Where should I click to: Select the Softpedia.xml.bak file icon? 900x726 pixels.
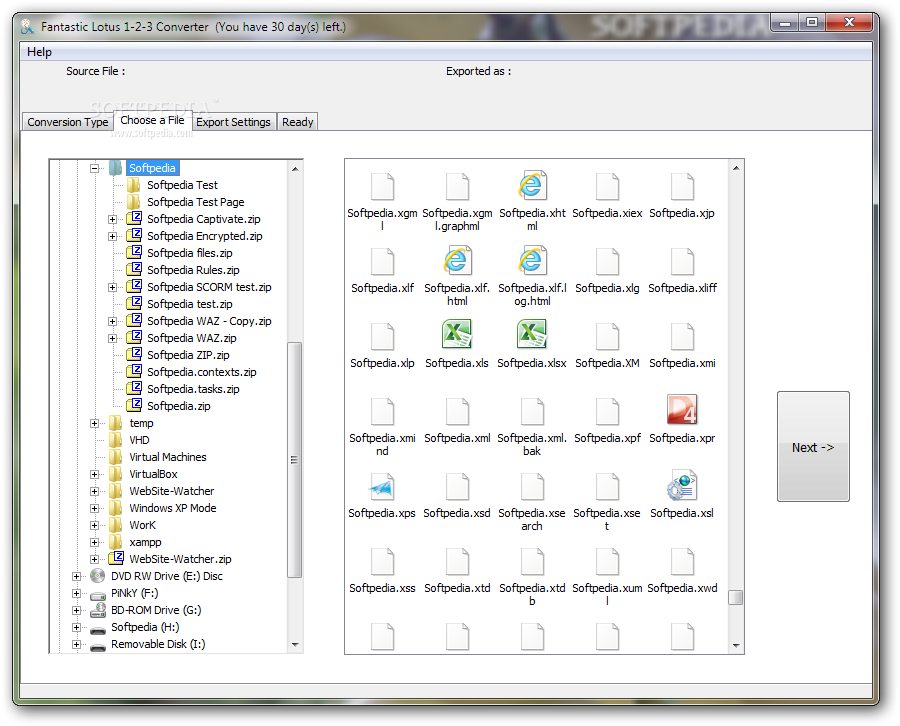pyautogui.click(x=533, y=411)
